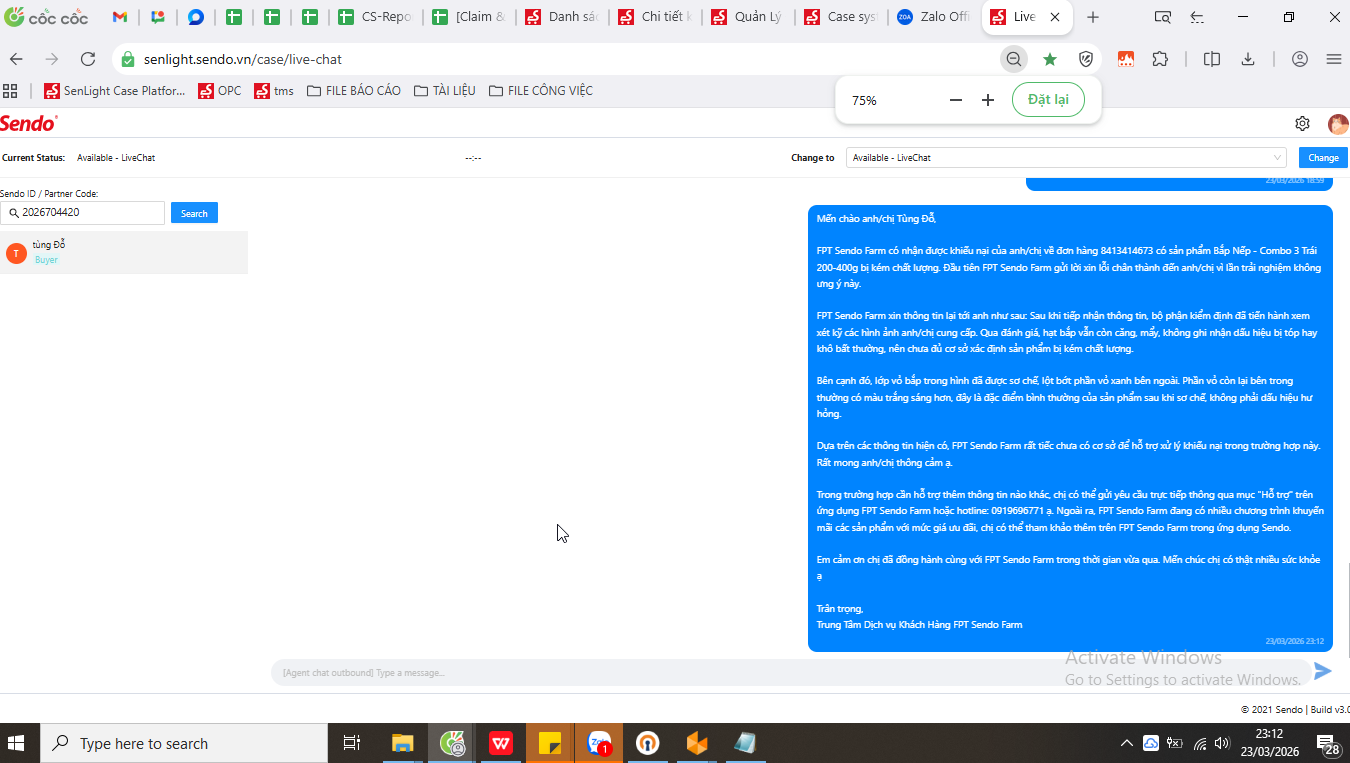Open the OPC bookmark
1350x763 pixels.
tap(220, 91)
